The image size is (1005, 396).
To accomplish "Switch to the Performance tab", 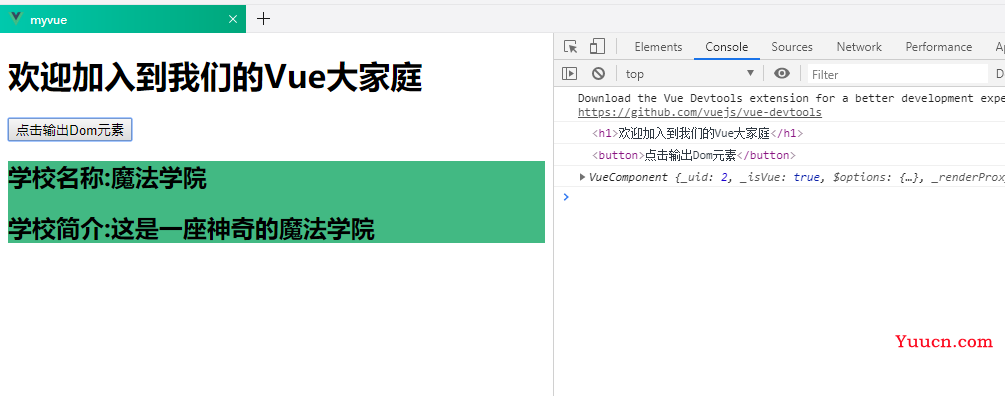I will point(938,47).
